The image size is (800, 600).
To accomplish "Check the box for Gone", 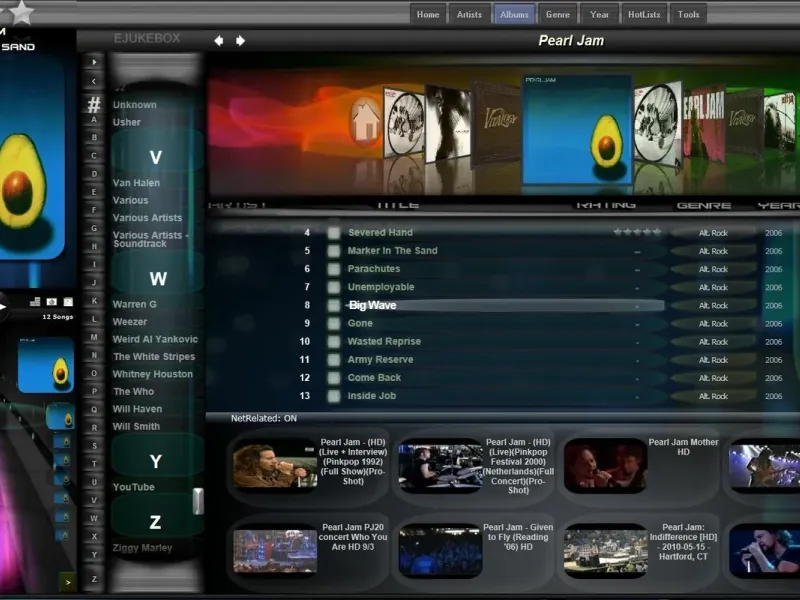I will click(334, 323).
